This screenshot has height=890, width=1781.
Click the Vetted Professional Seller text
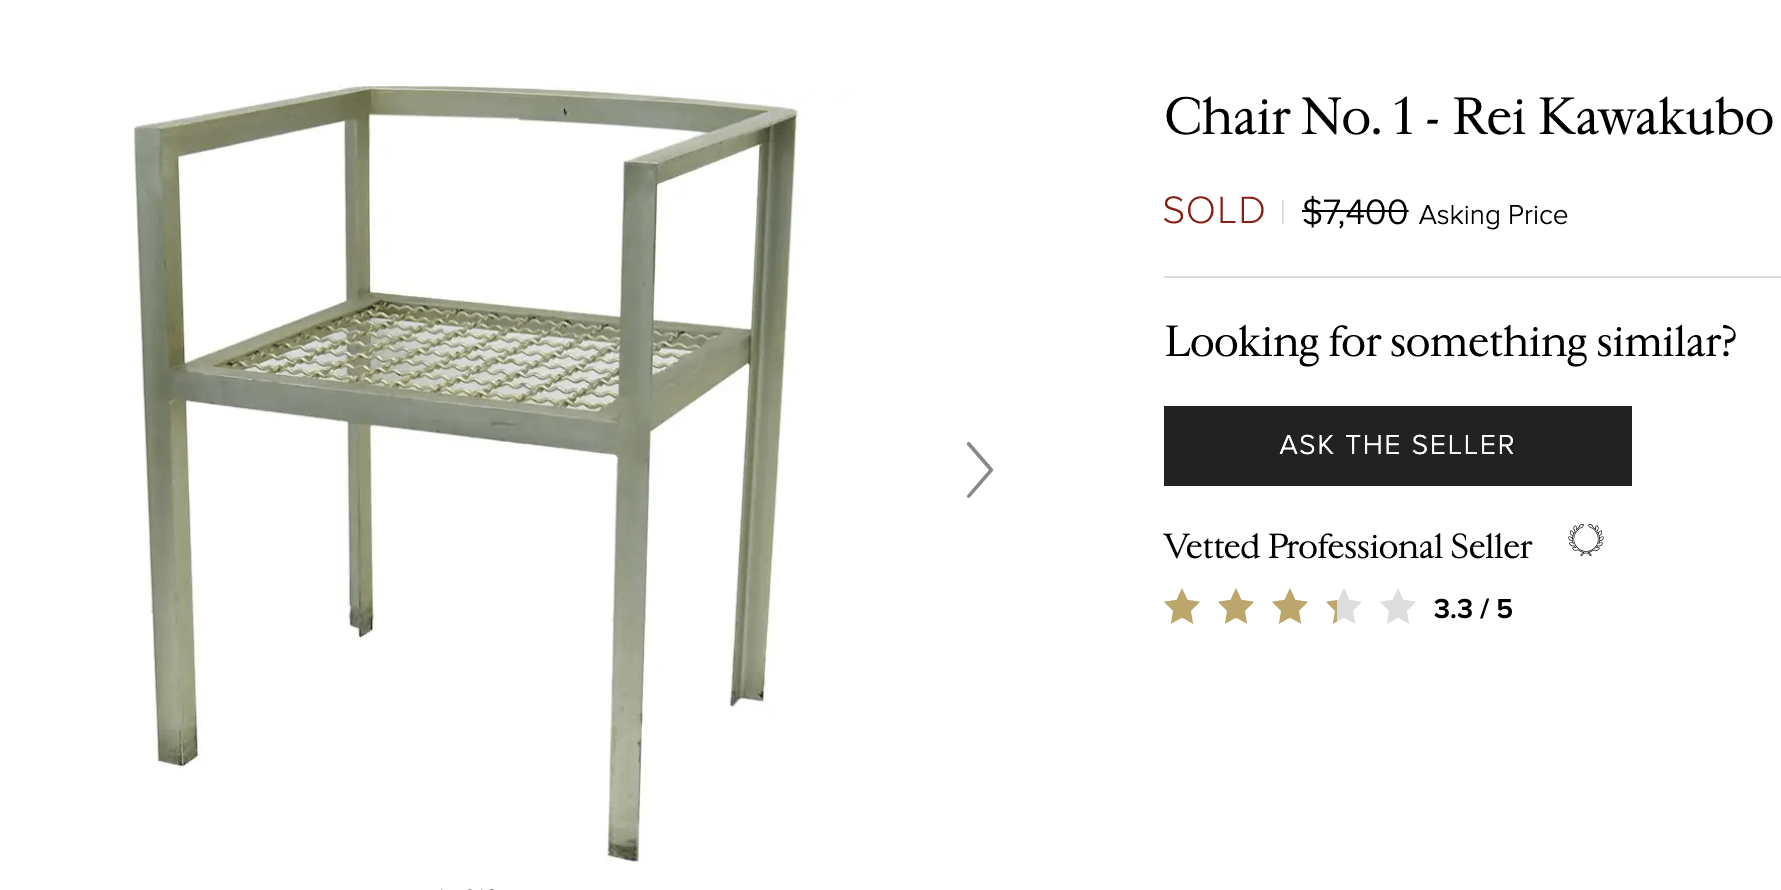(x=1347, y=546)
